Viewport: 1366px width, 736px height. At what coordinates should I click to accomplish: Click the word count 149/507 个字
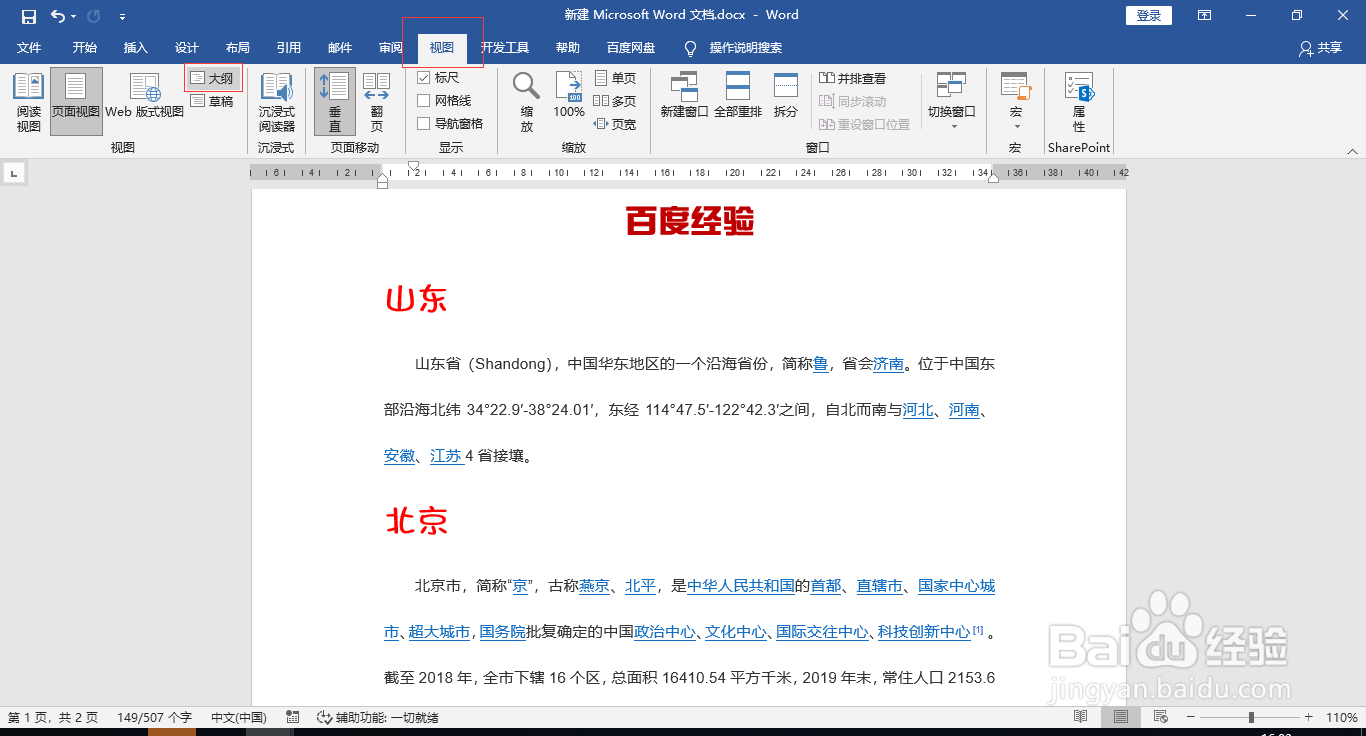tap(154, 717)
